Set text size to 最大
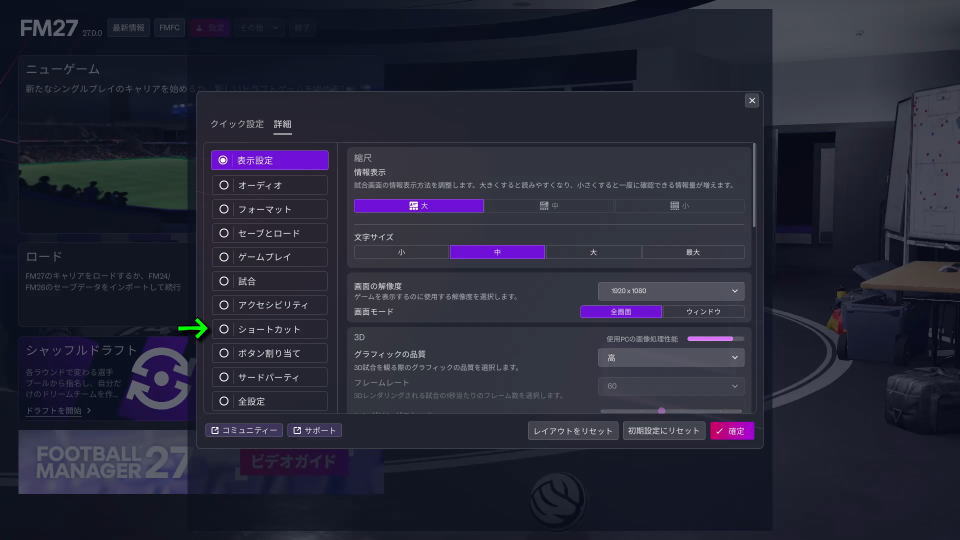This screenshot has height=540, width=960. [693, 252]
